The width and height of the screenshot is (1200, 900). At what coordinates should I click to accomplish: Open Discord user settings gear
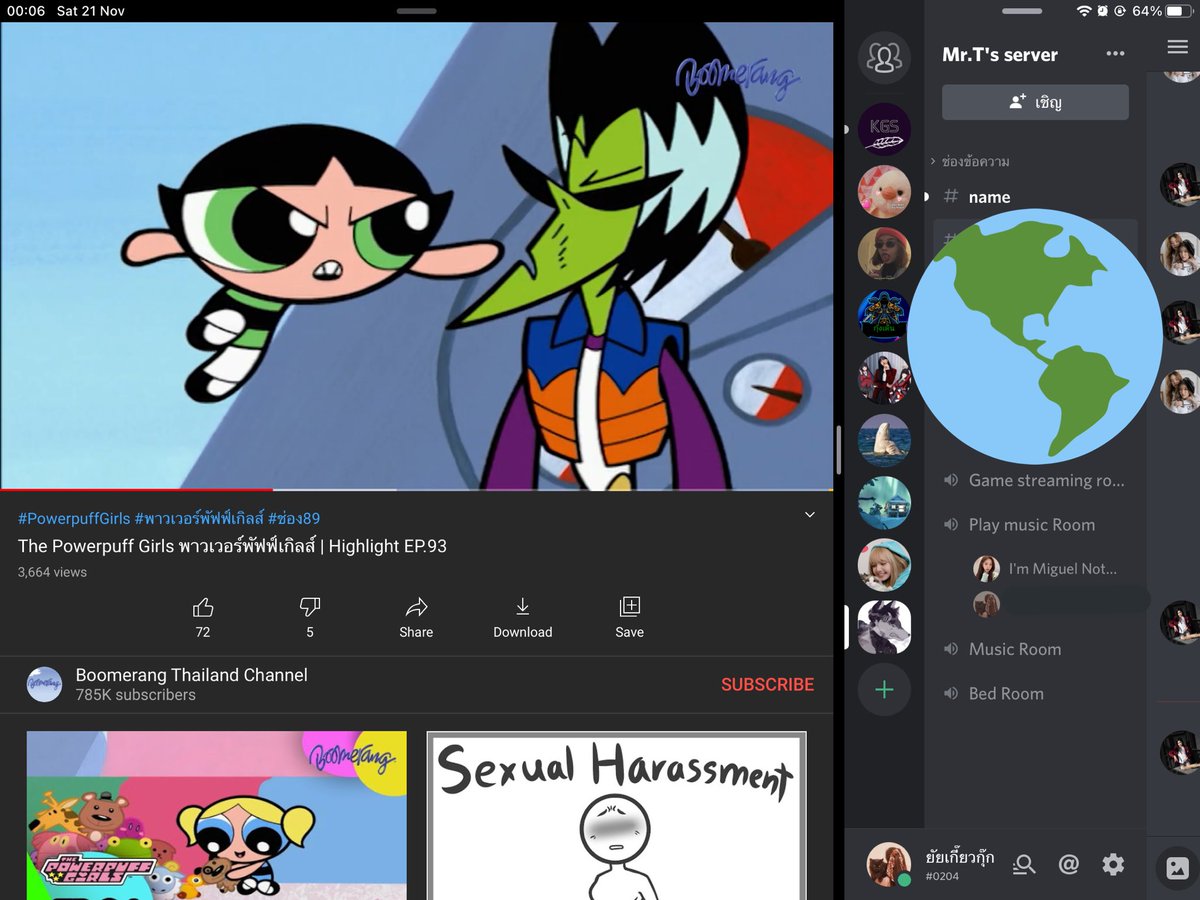[x=1113, y=865]
